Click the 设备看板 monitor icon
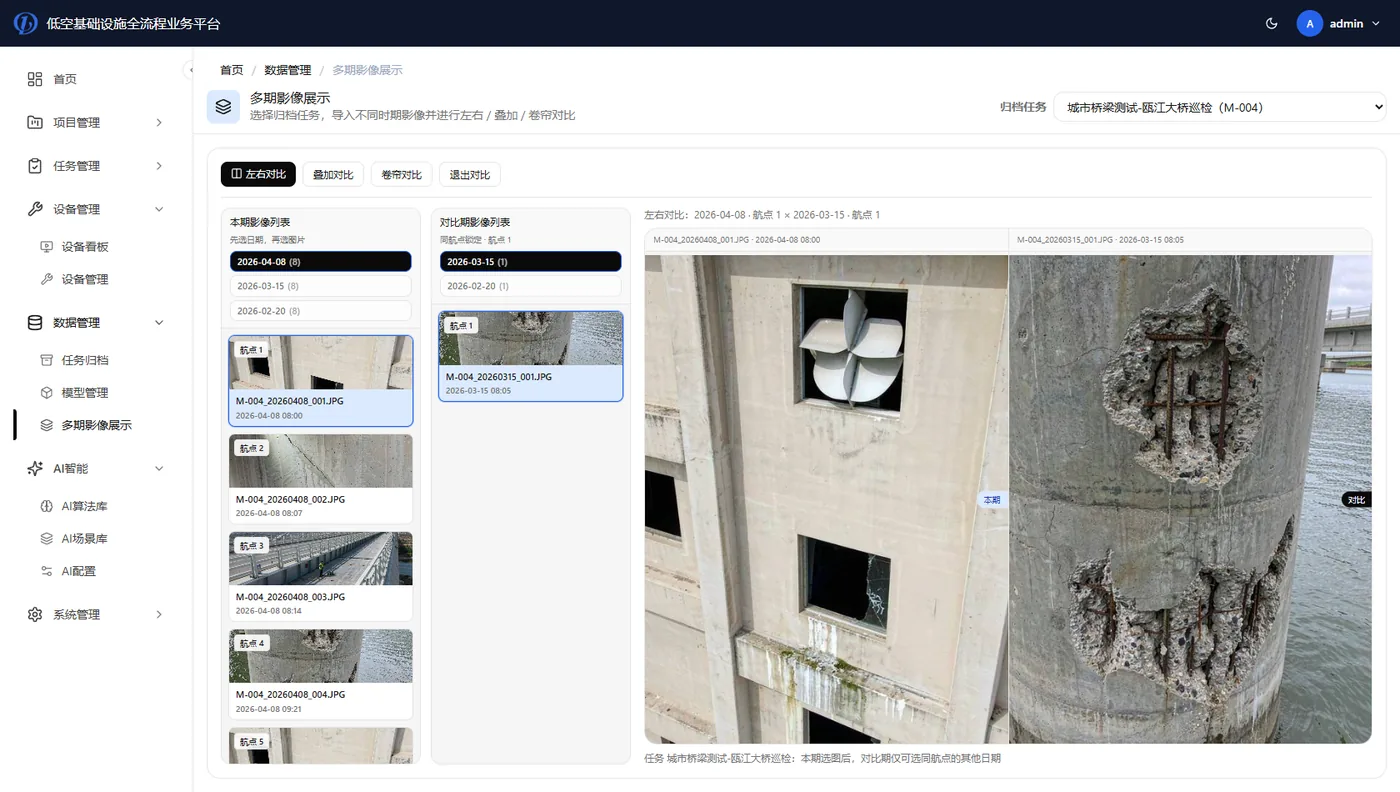Image resolution: width=1400 pixels, height=792 pixels. 46,247
